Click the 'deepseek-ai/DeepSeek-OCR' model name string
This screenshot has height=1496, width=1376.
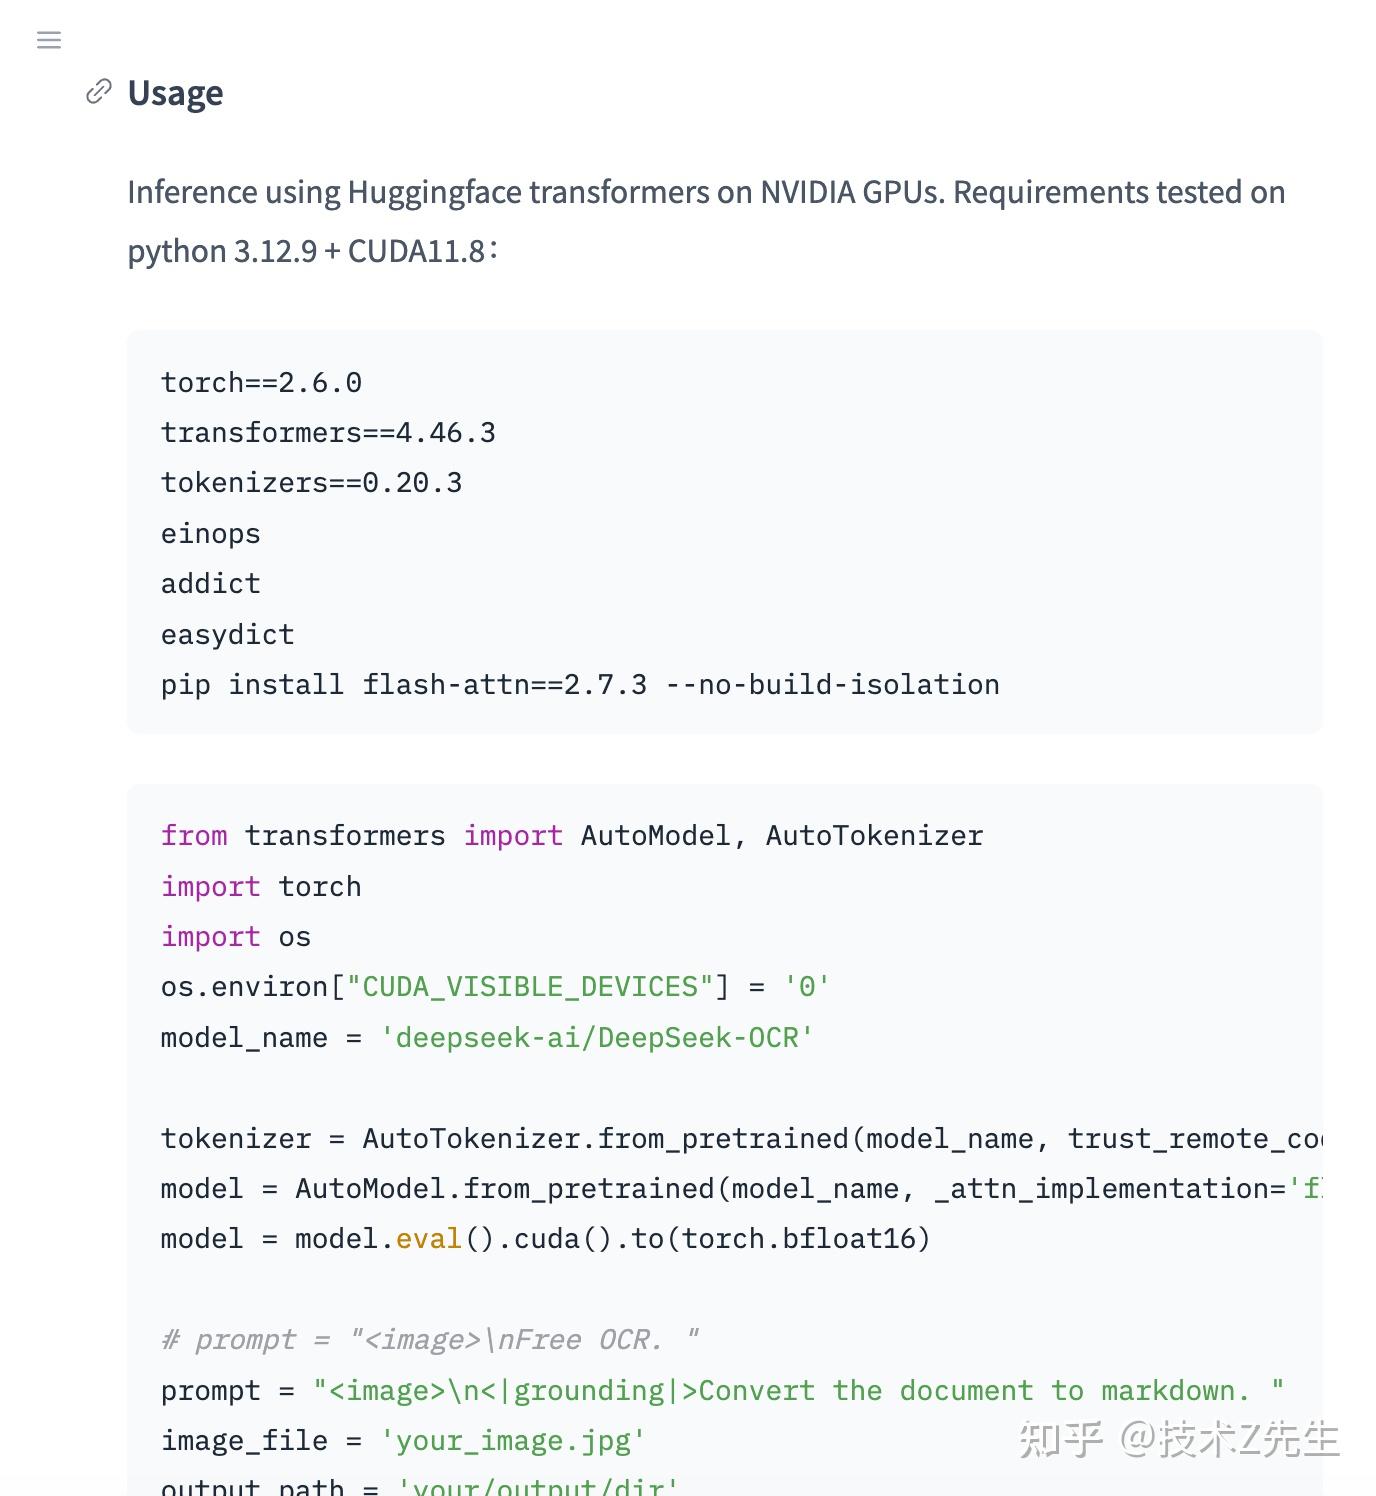point(597,1038)
